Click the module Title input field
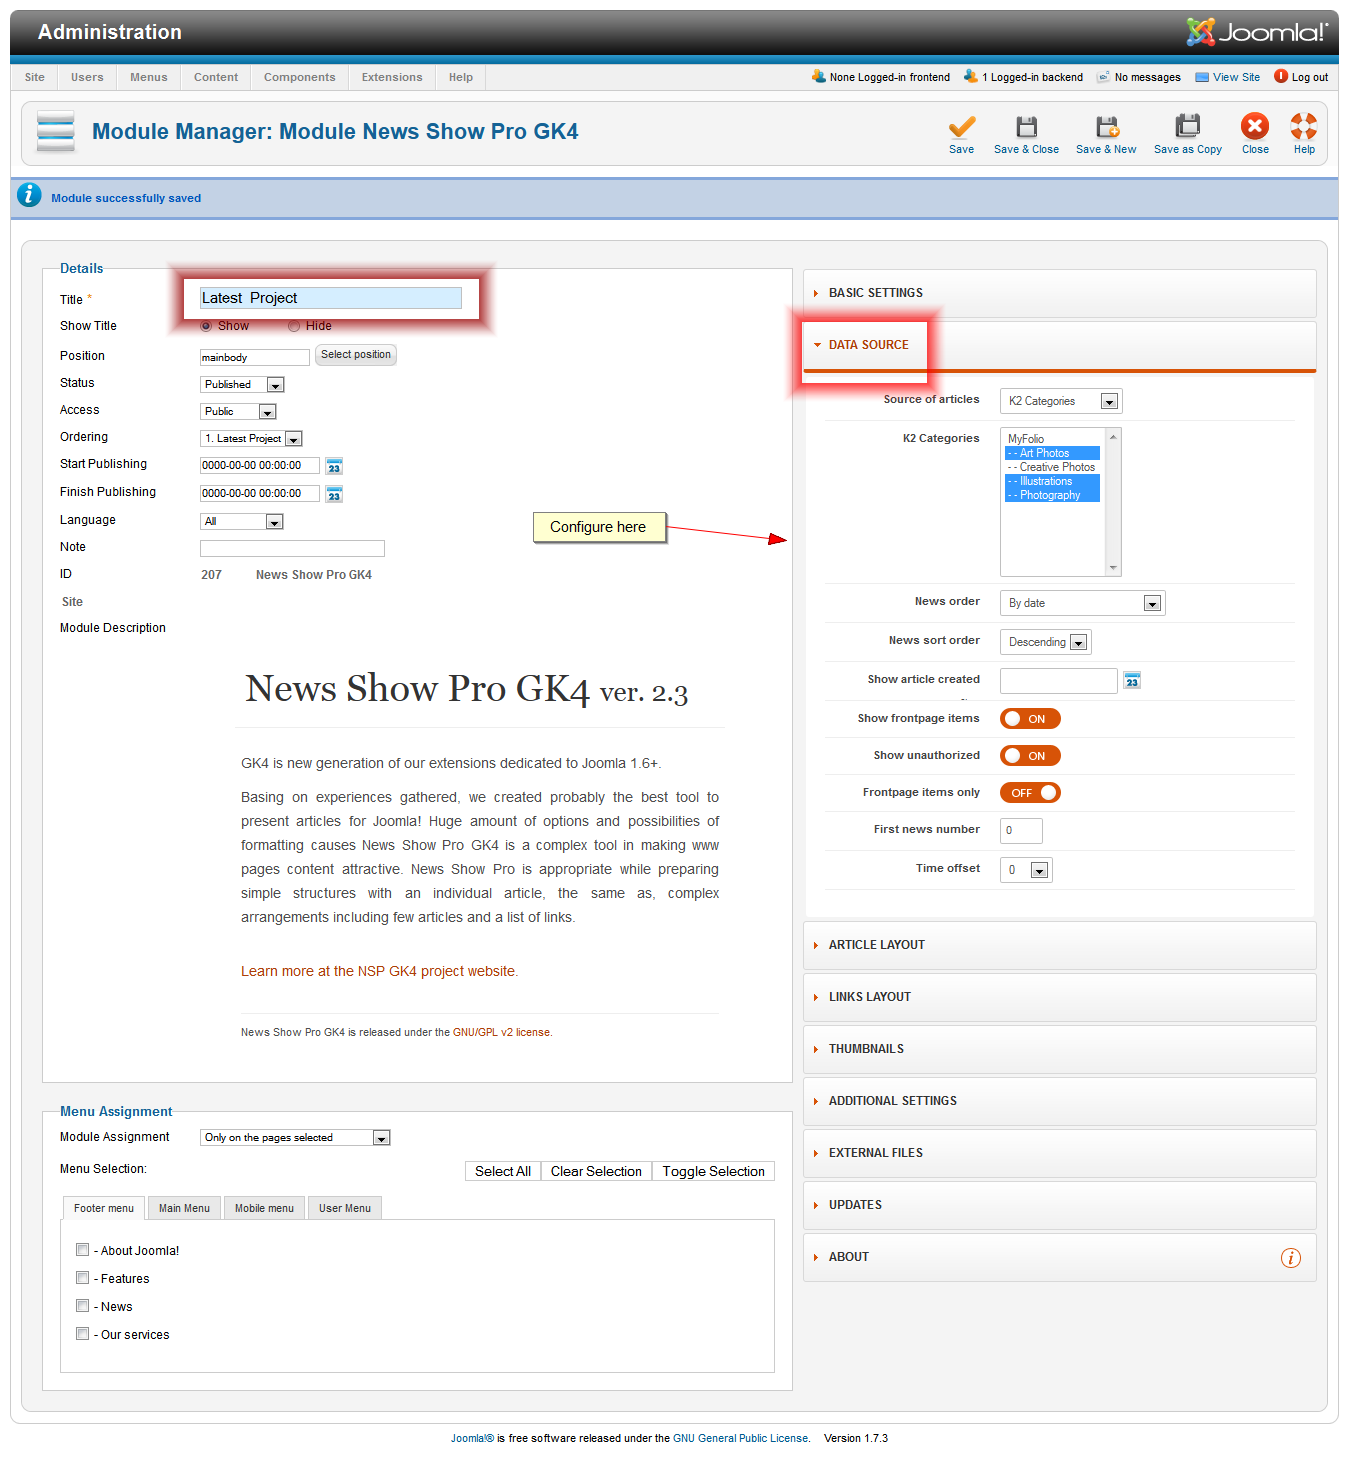Image resolution: width=1349 pixels, height=1468 pixels. 331,298
